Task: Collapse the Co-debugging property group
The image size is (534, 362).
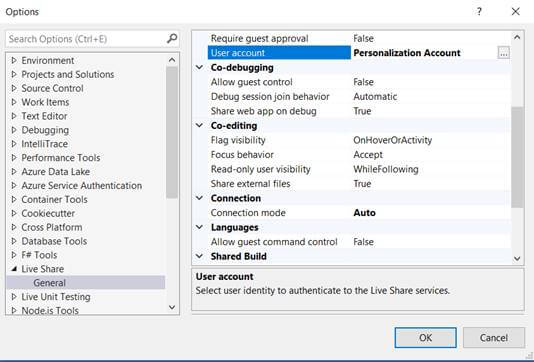Action: pos(200,67)
